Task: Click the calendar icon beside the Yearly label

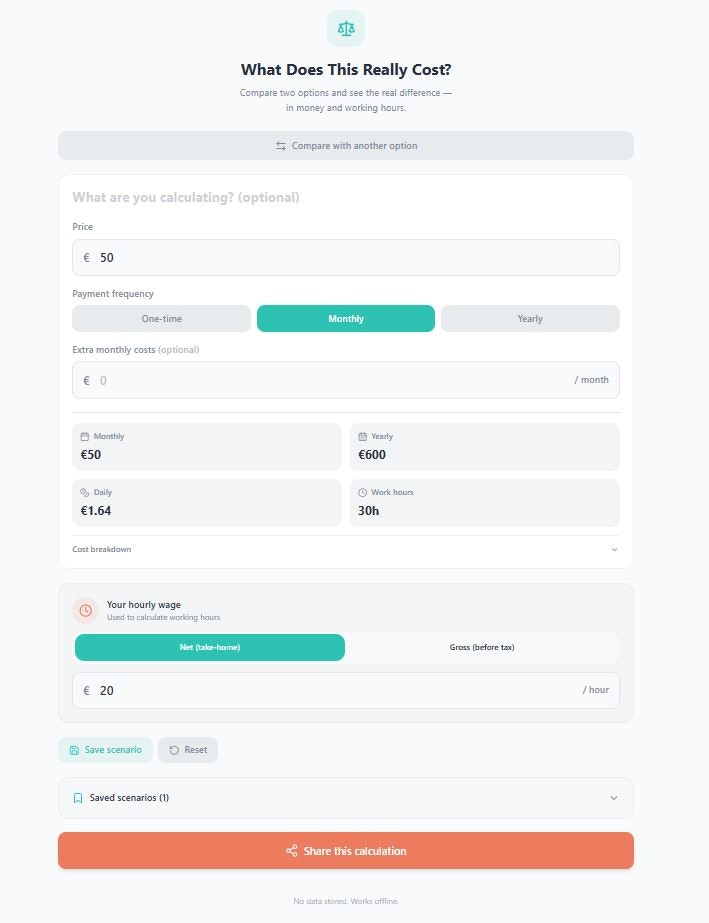Action: 361,436
